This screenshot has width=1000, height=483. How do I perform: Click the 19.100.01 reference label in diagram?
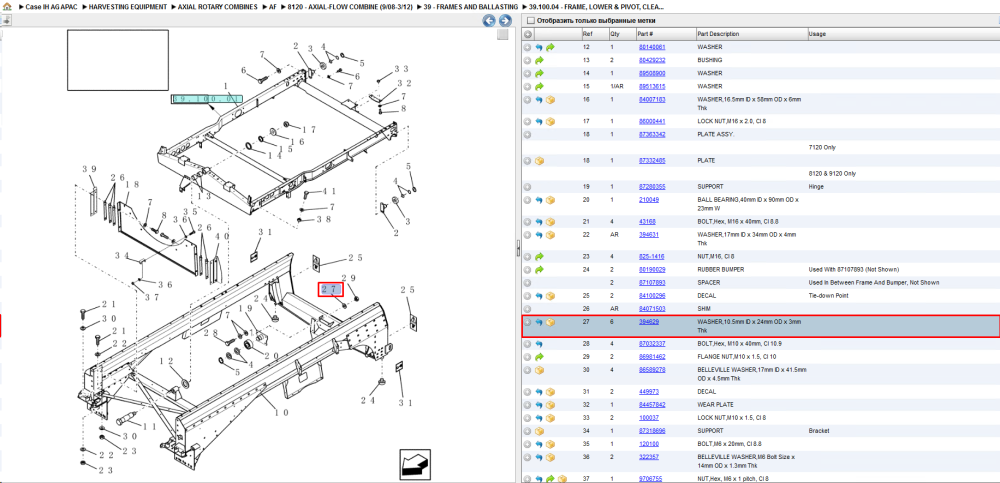[207, 99]
